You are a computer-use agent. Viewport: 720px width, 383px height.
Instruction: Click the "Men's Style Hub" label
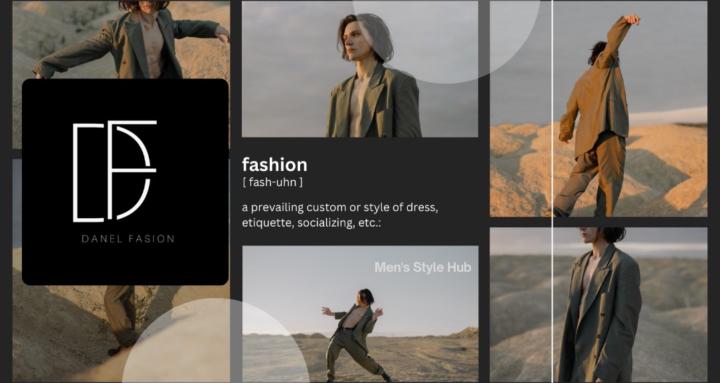pyautogui.click(x=422, y=267)
